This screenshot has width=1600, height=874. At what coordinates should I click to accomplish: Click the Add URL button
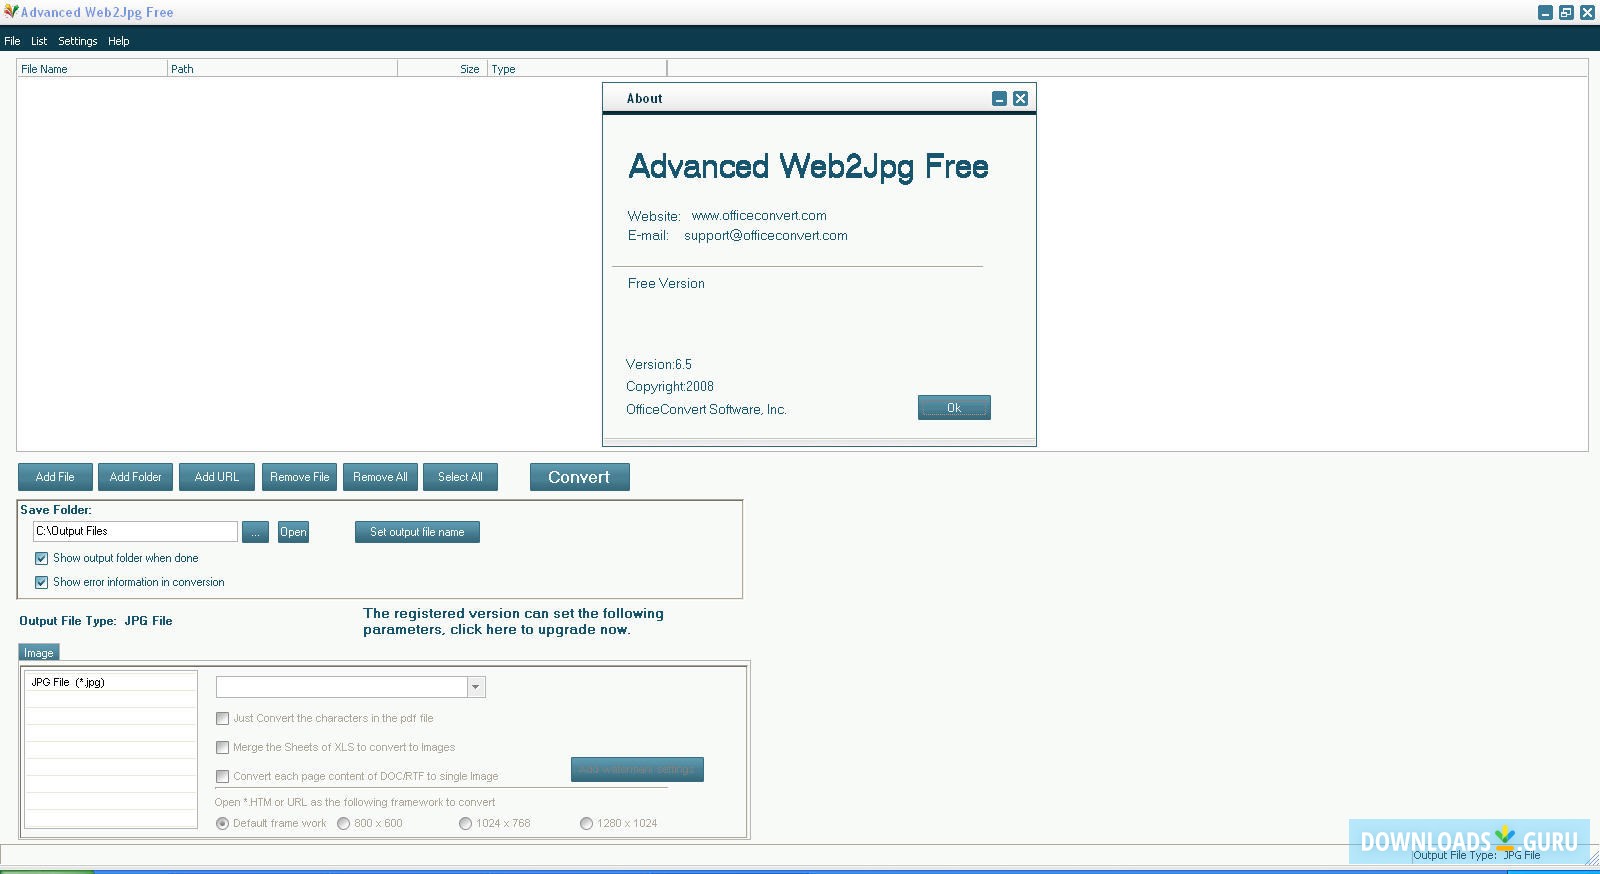(x=217, y=477)
